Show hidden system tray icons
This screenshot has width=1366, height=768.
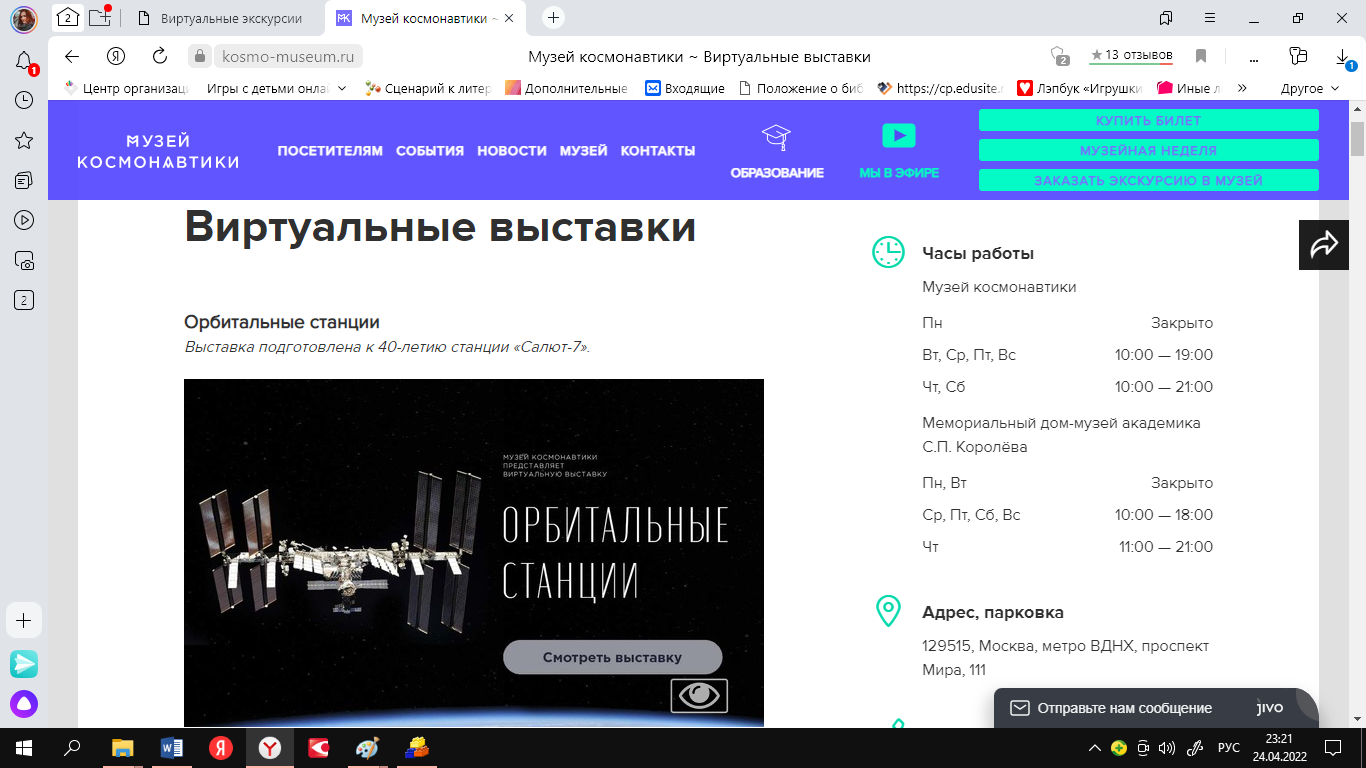pos(1094,747)
